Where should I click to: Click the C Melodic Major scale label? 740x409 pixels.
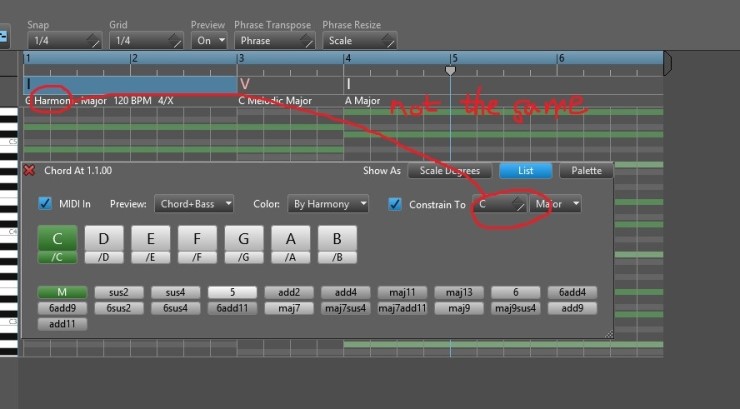coord(275,100)
